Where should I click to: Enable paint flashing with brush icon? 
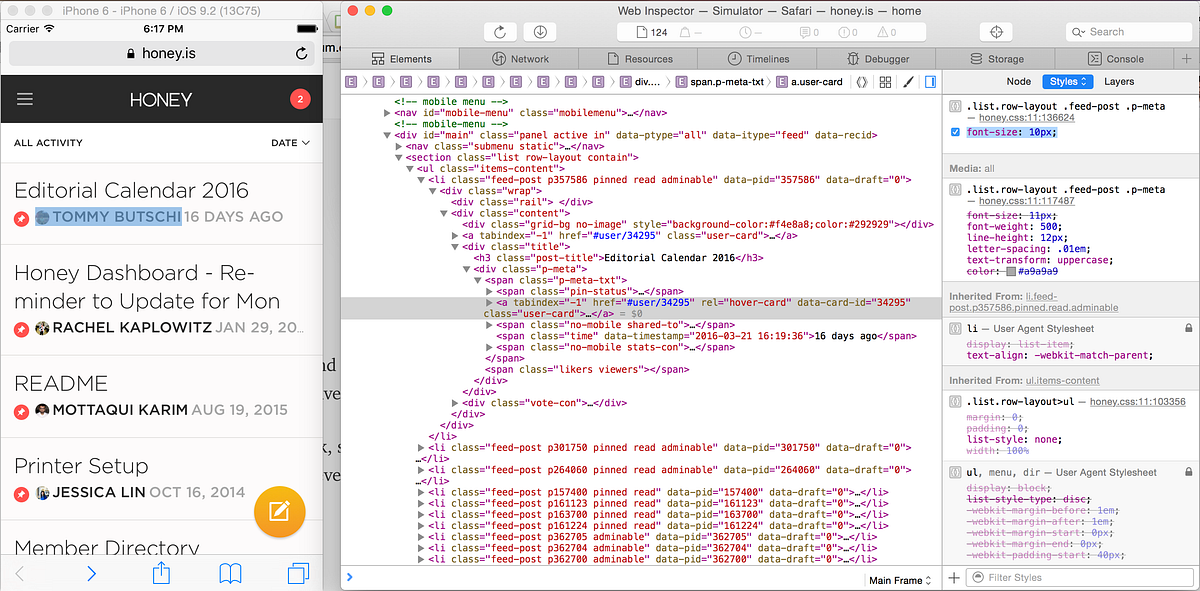click(908, 82)
